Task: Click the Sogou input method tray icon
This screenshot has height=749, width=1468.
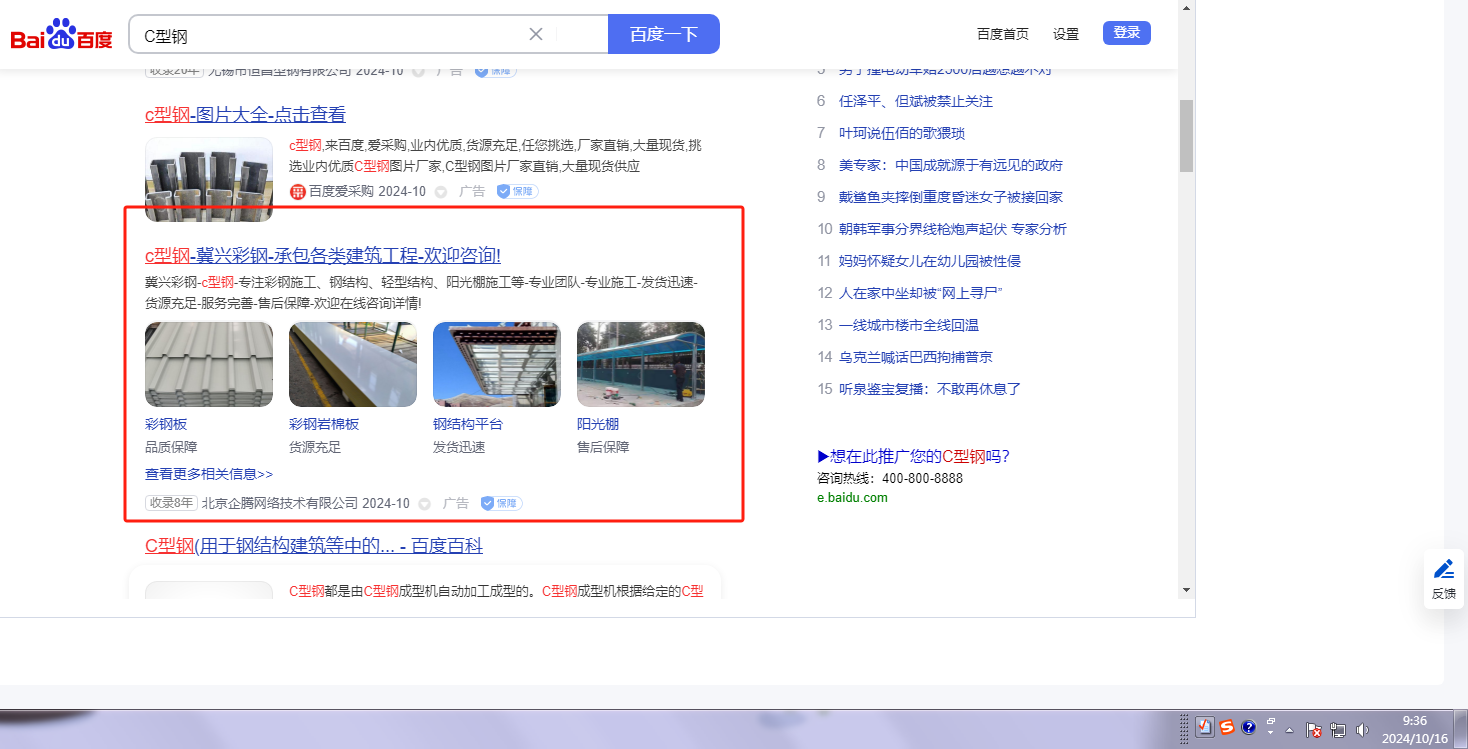Action: (x=1227, y=727)
